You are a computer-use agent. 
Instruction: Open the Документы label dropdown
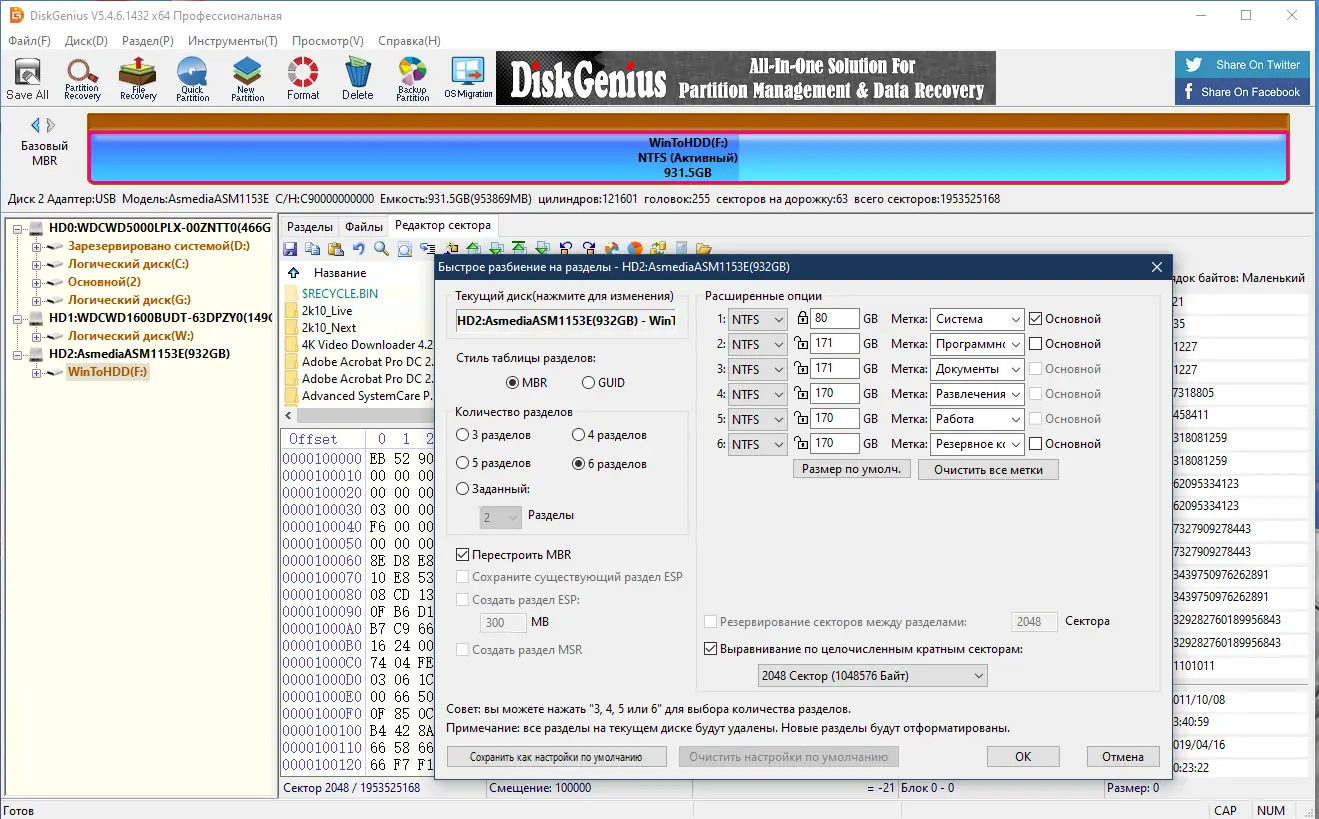[x=976, y=369]
